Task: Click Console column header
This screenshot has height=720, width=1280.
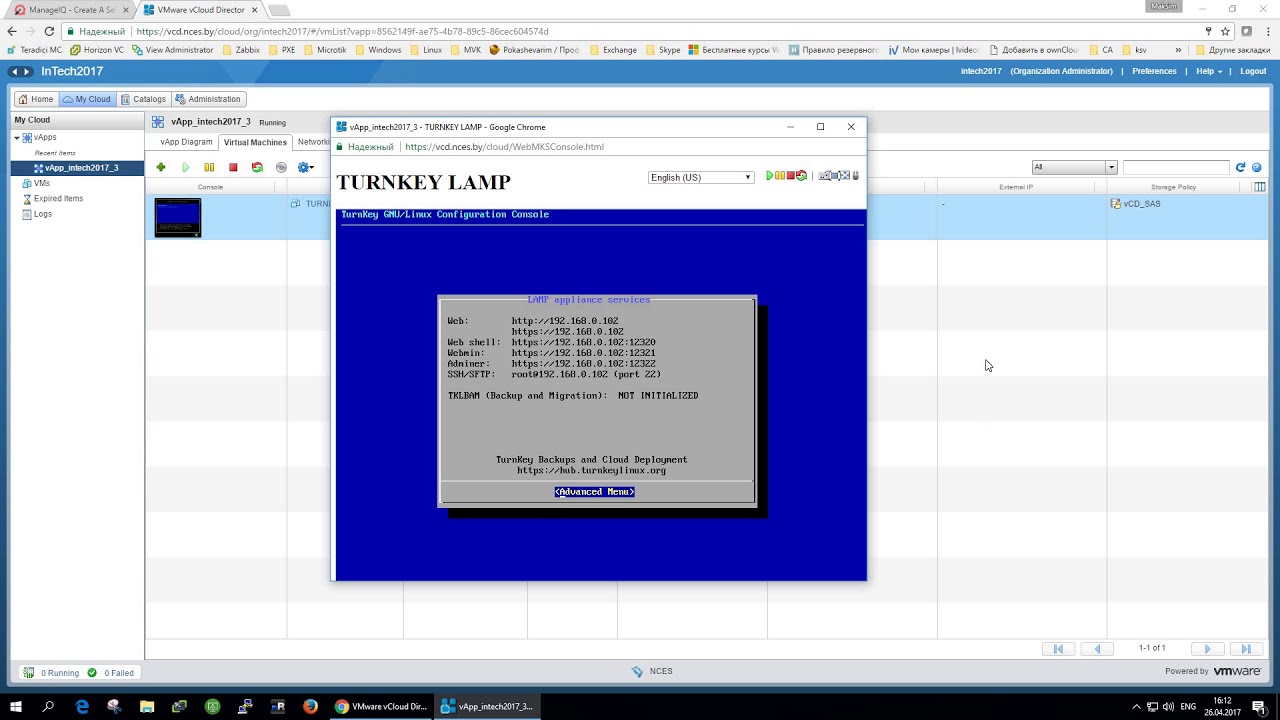Action: coord(210,187)
